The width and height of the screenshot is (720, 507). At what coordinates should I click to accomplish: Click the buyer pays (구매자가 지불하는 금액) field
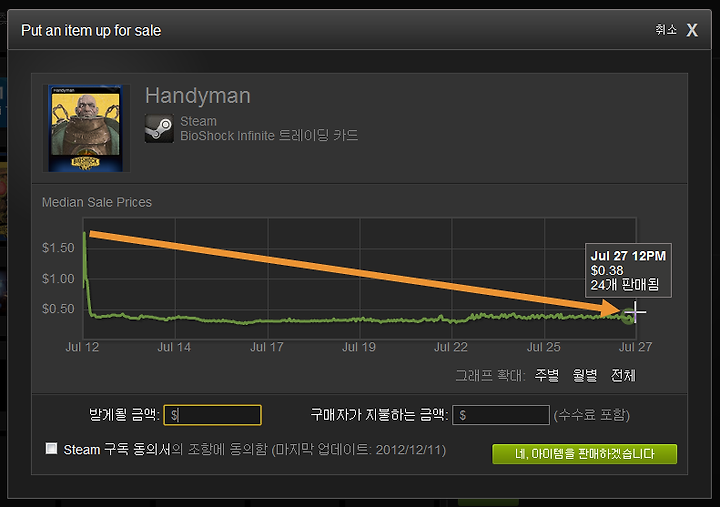pos(501,415)
